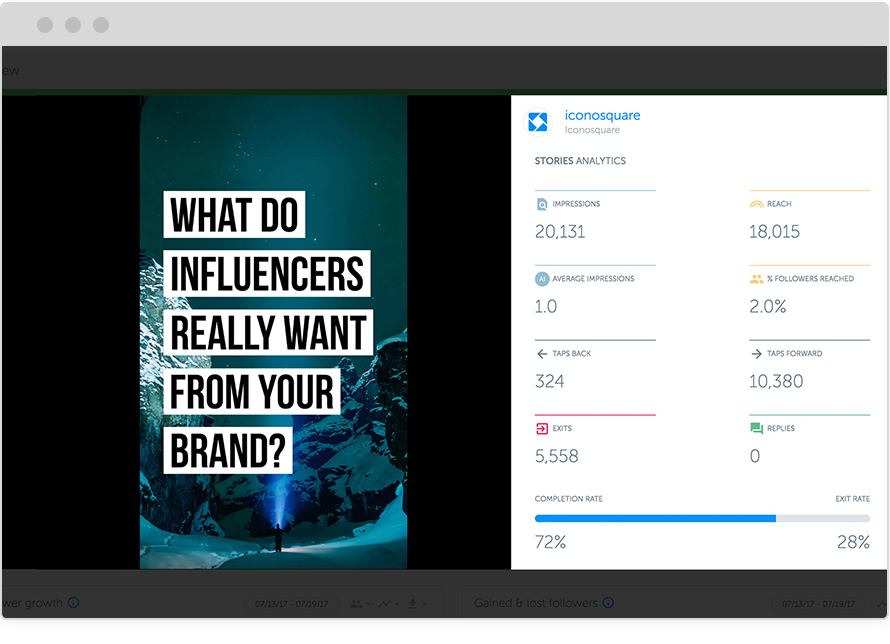Click the follower growth info icon
The height and width of the screenshot is (644, 890).
(73, 603)
